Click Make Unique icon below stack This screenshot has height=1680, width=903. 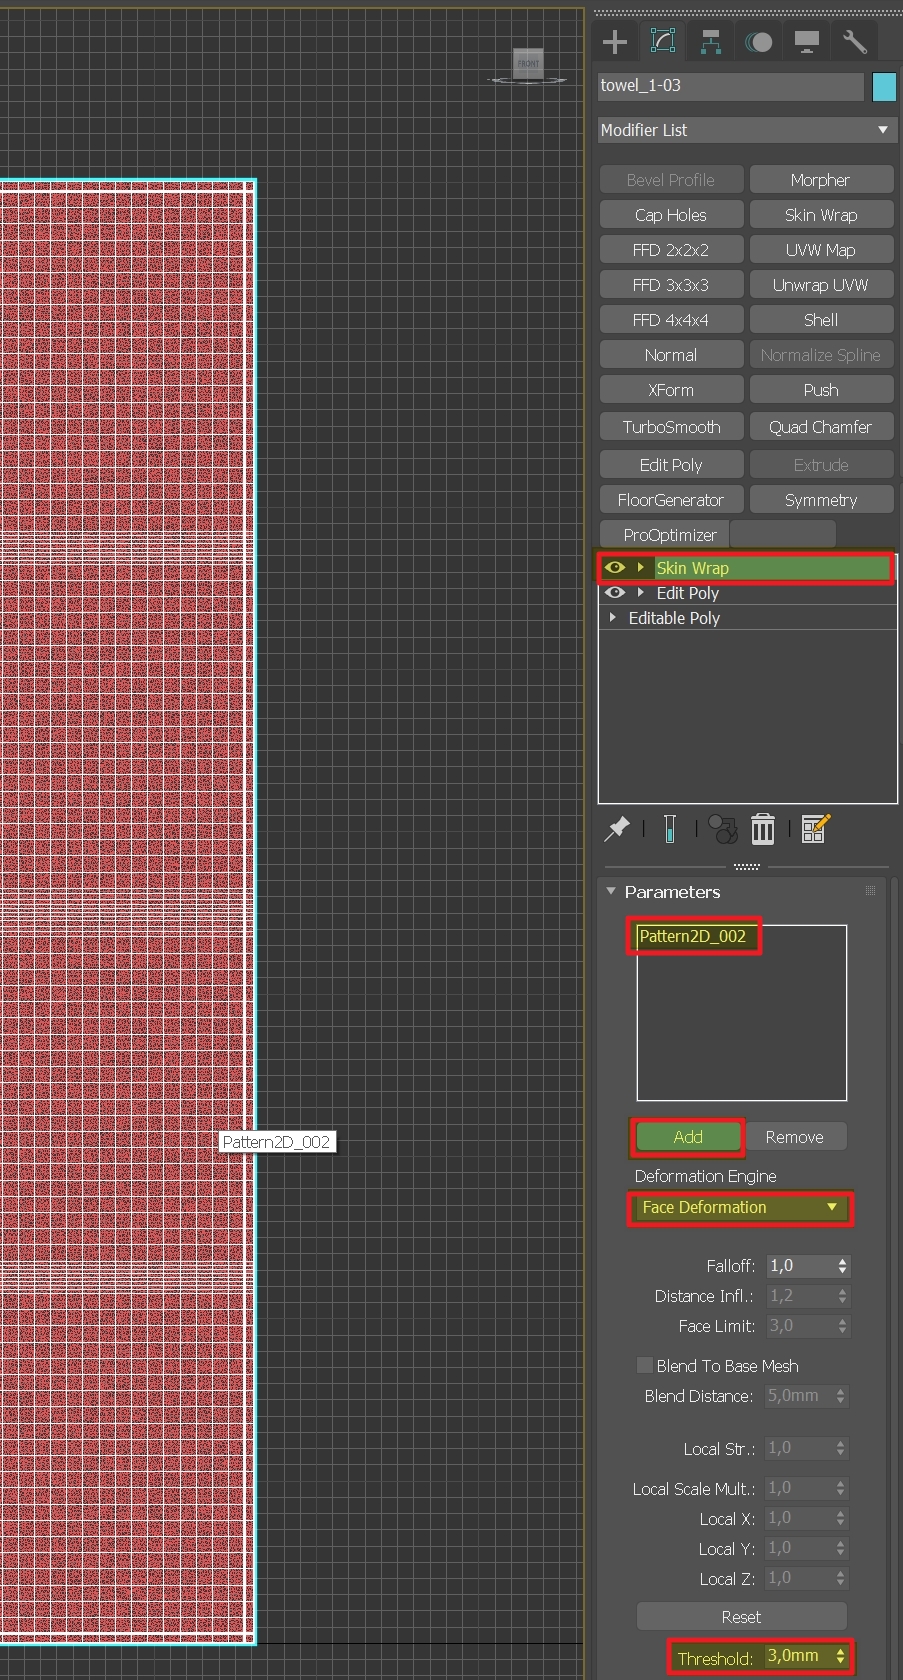pyautogui.click(x=723, y=829)
